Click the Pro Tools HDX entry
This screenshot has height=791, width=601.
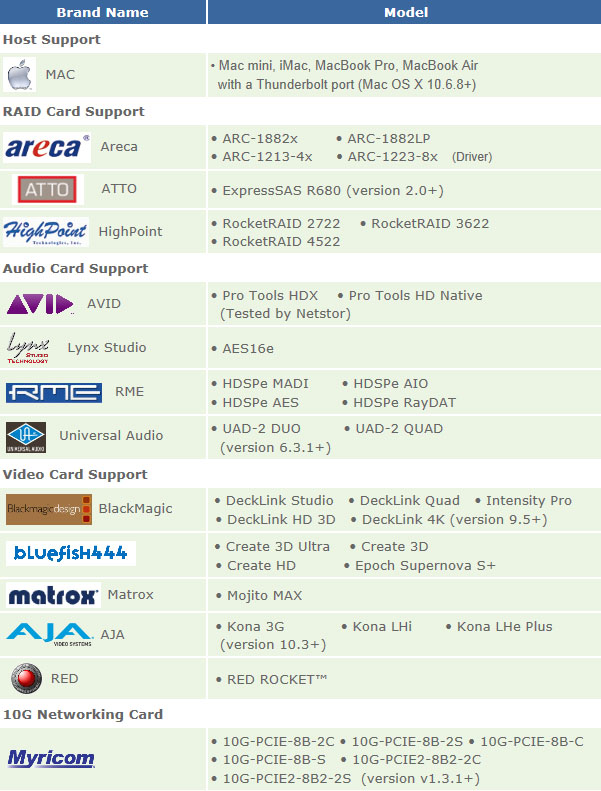270,296
